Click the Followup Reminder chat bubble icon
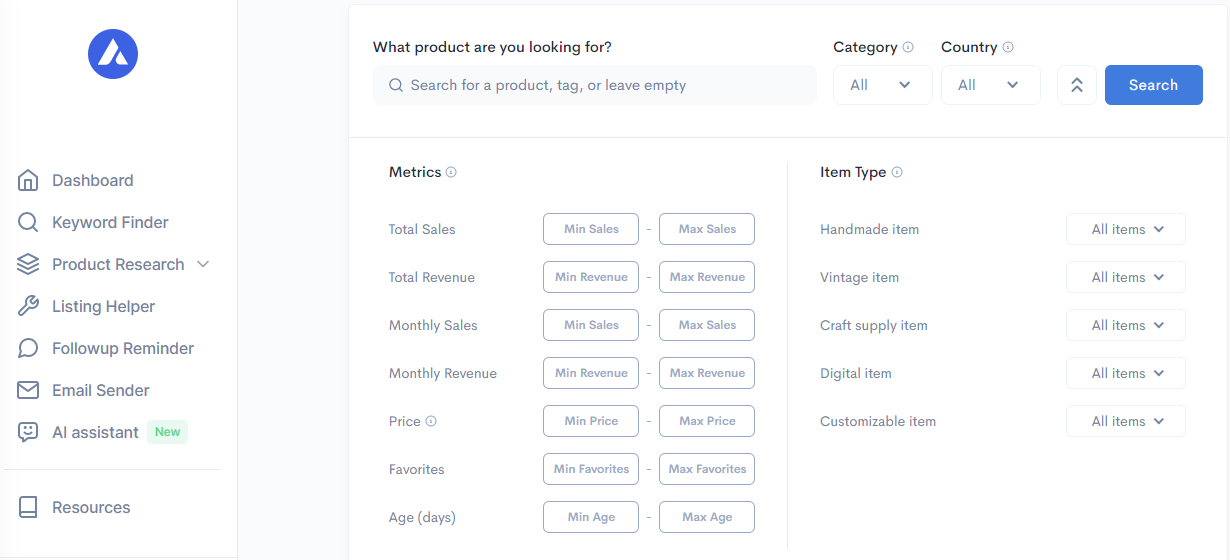Viewport: 1230px width, 560px height. (28, 349)
